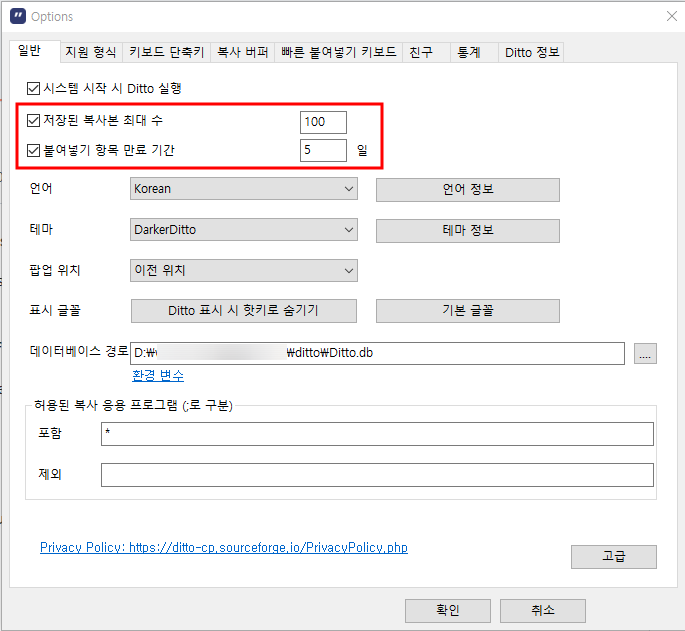Click the database path input field
This screenshot has height=631, width=685.
(377, 353)
